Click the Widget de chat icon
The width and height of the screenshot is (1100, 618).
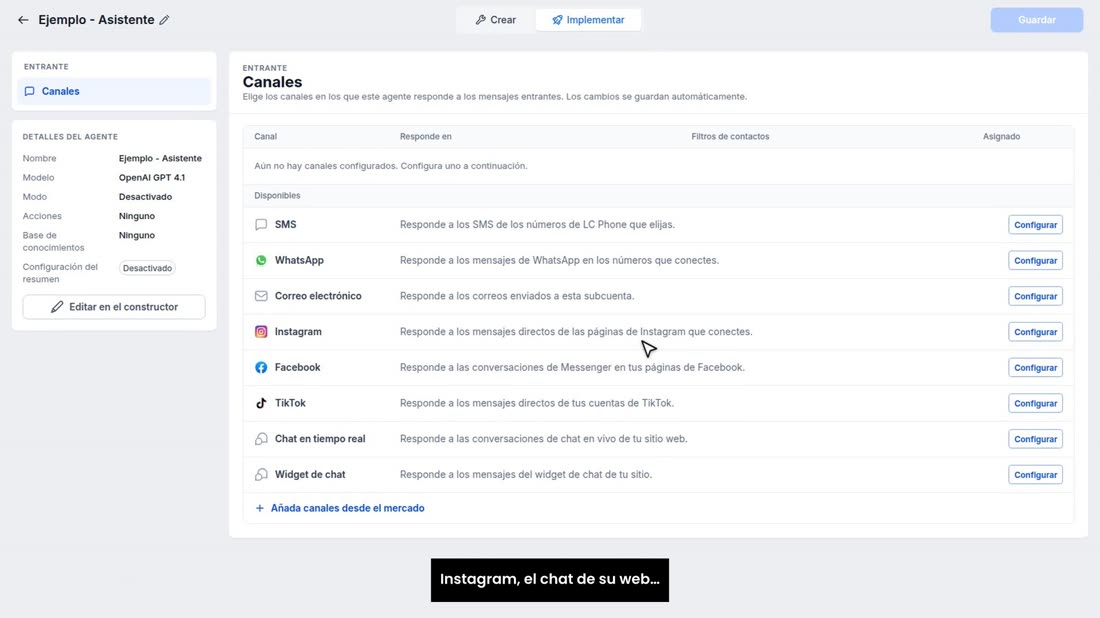point(261,475)
